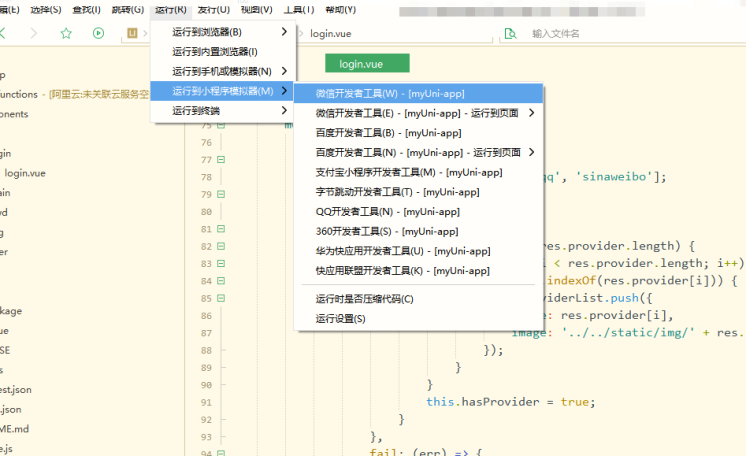Select 运行到内置浏览器(I) menu item
746x456 pixels.
(x=215, y=51)
